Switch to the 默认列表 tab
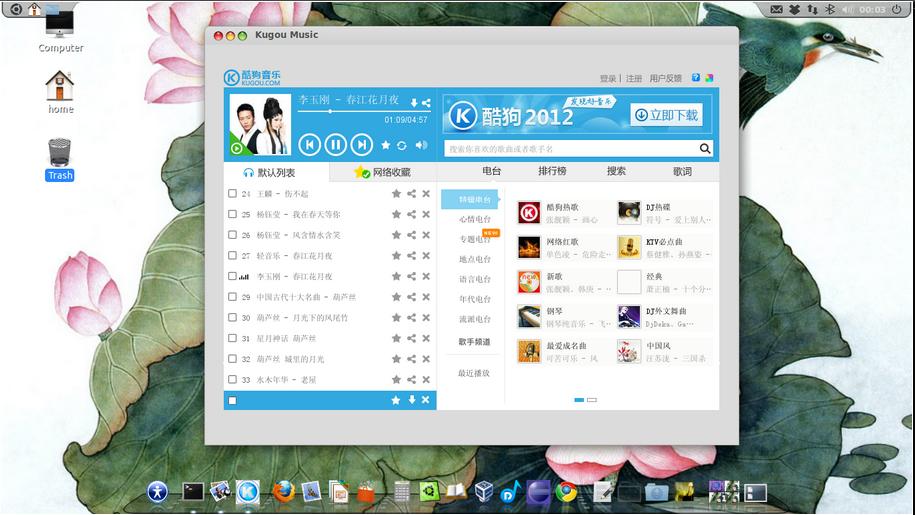Screen dimensions: 915x515 click(x=276, y=173)
